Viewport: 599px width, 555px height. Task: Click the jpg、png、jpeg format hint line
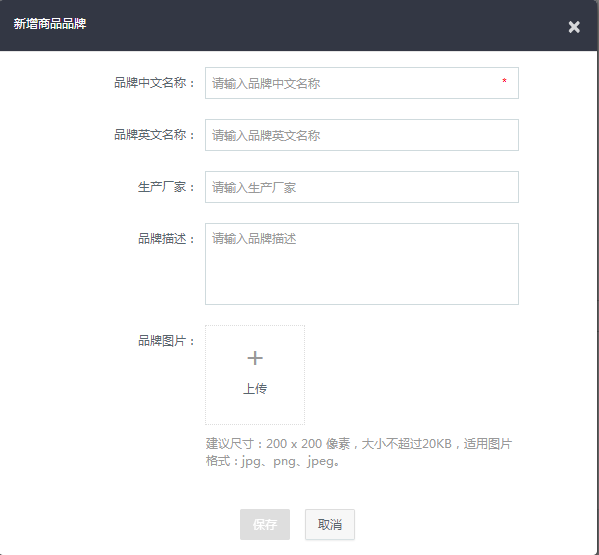[x=272, y=461]
